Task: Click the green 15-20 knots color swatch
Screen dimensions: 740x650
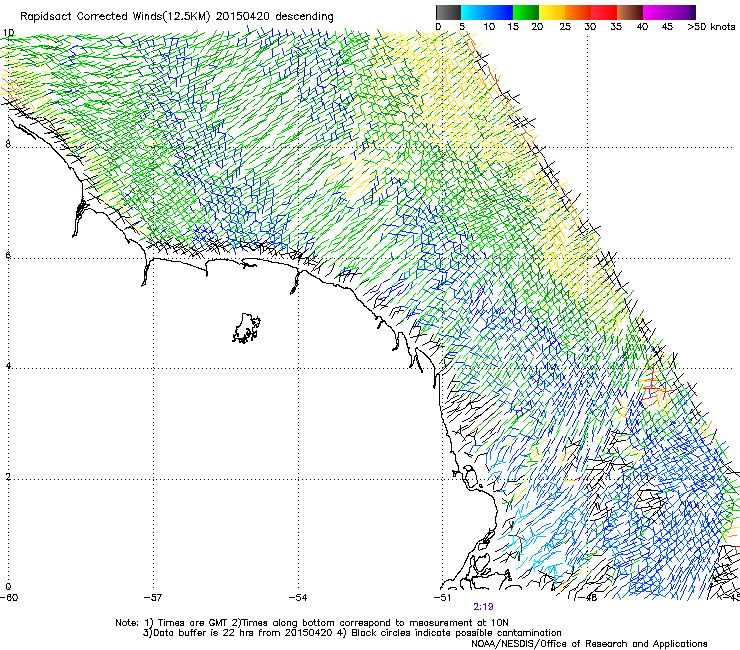Action: click(x=526, y=12)
